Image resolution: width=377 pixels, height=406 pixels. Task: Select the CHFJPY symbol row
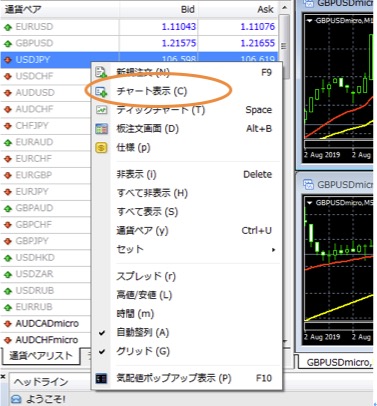click(46, 126)
